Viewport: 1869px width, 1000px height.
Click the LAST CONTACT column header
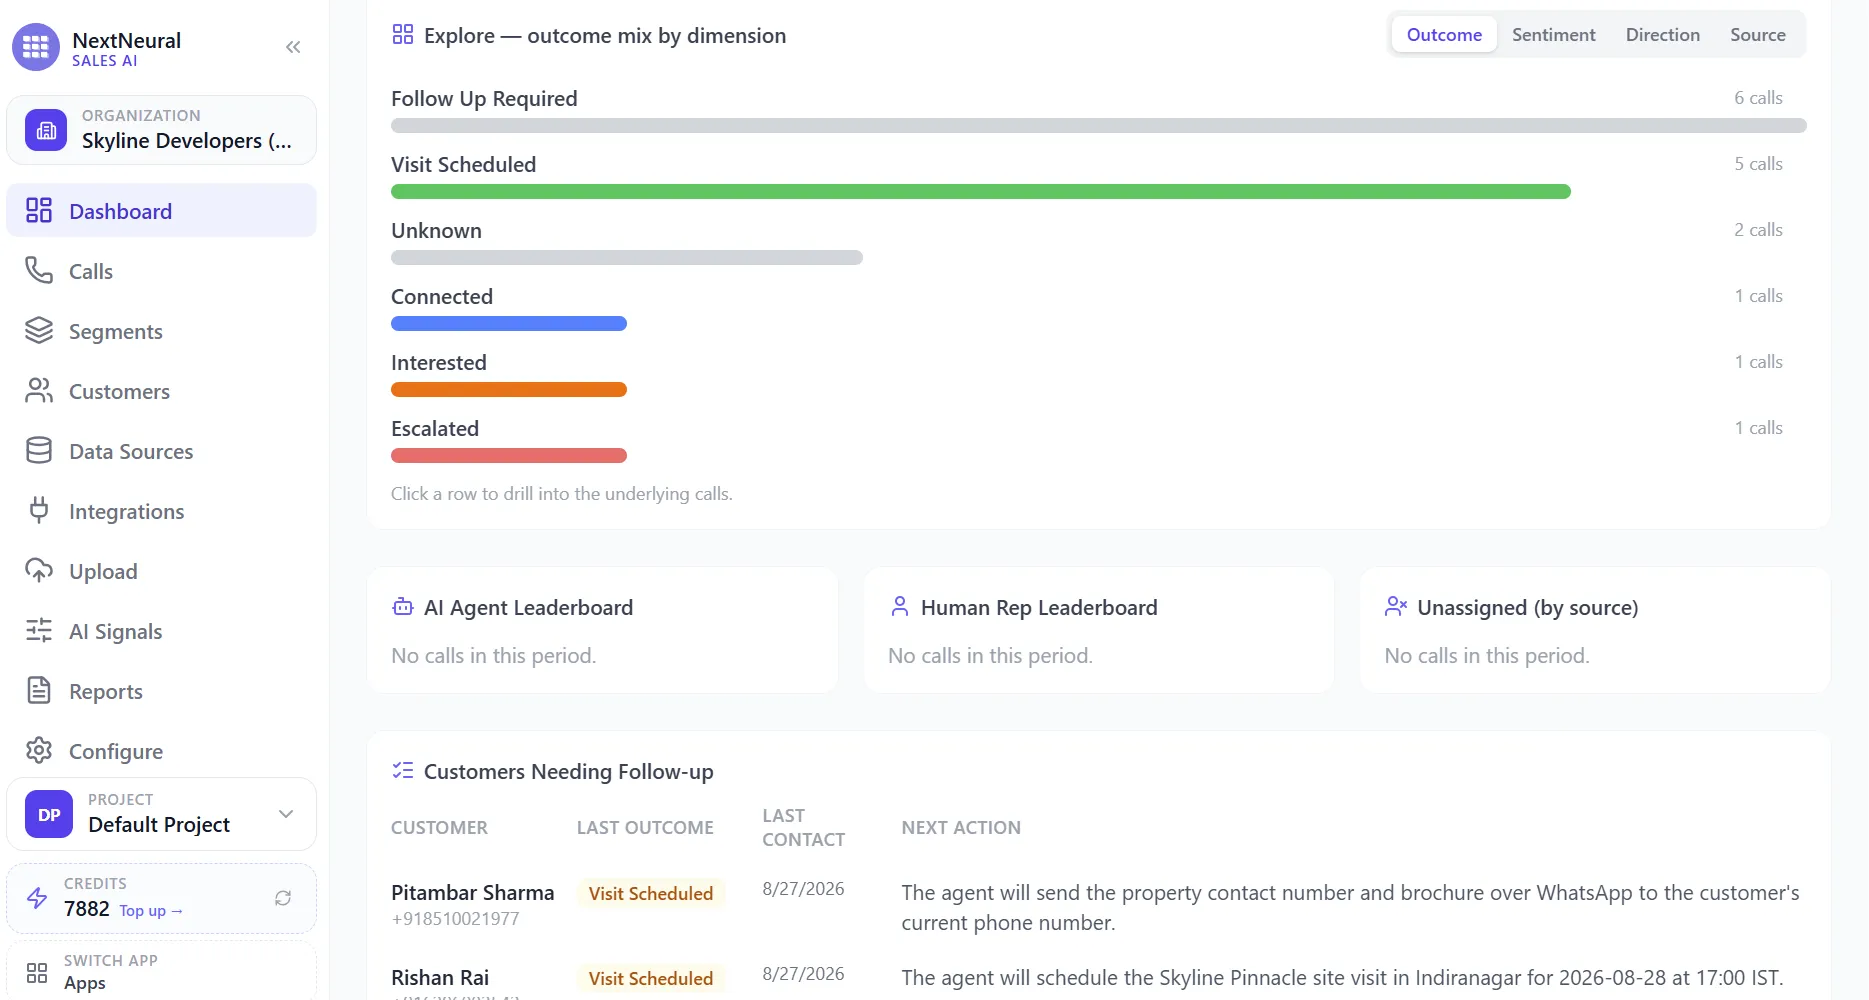(803, 827)
